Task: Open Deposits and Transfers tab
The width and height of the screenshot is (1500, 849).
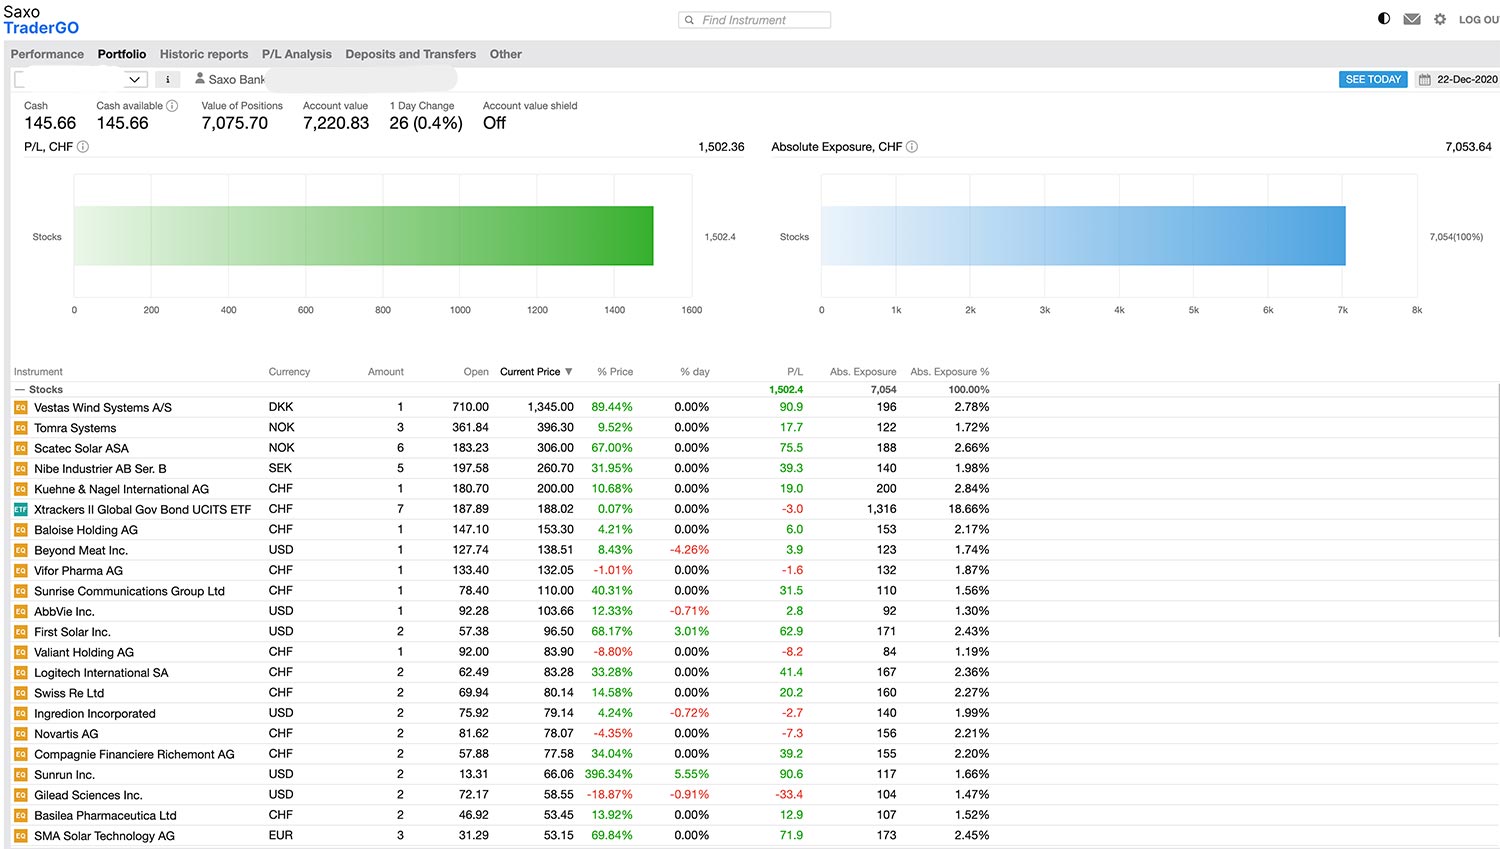Action: point(411,54)
